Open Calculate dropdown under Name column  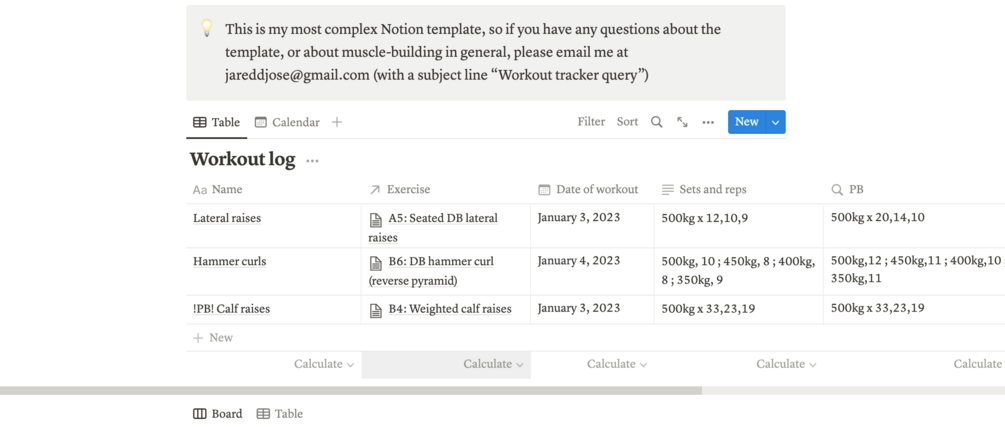[324, 364]
